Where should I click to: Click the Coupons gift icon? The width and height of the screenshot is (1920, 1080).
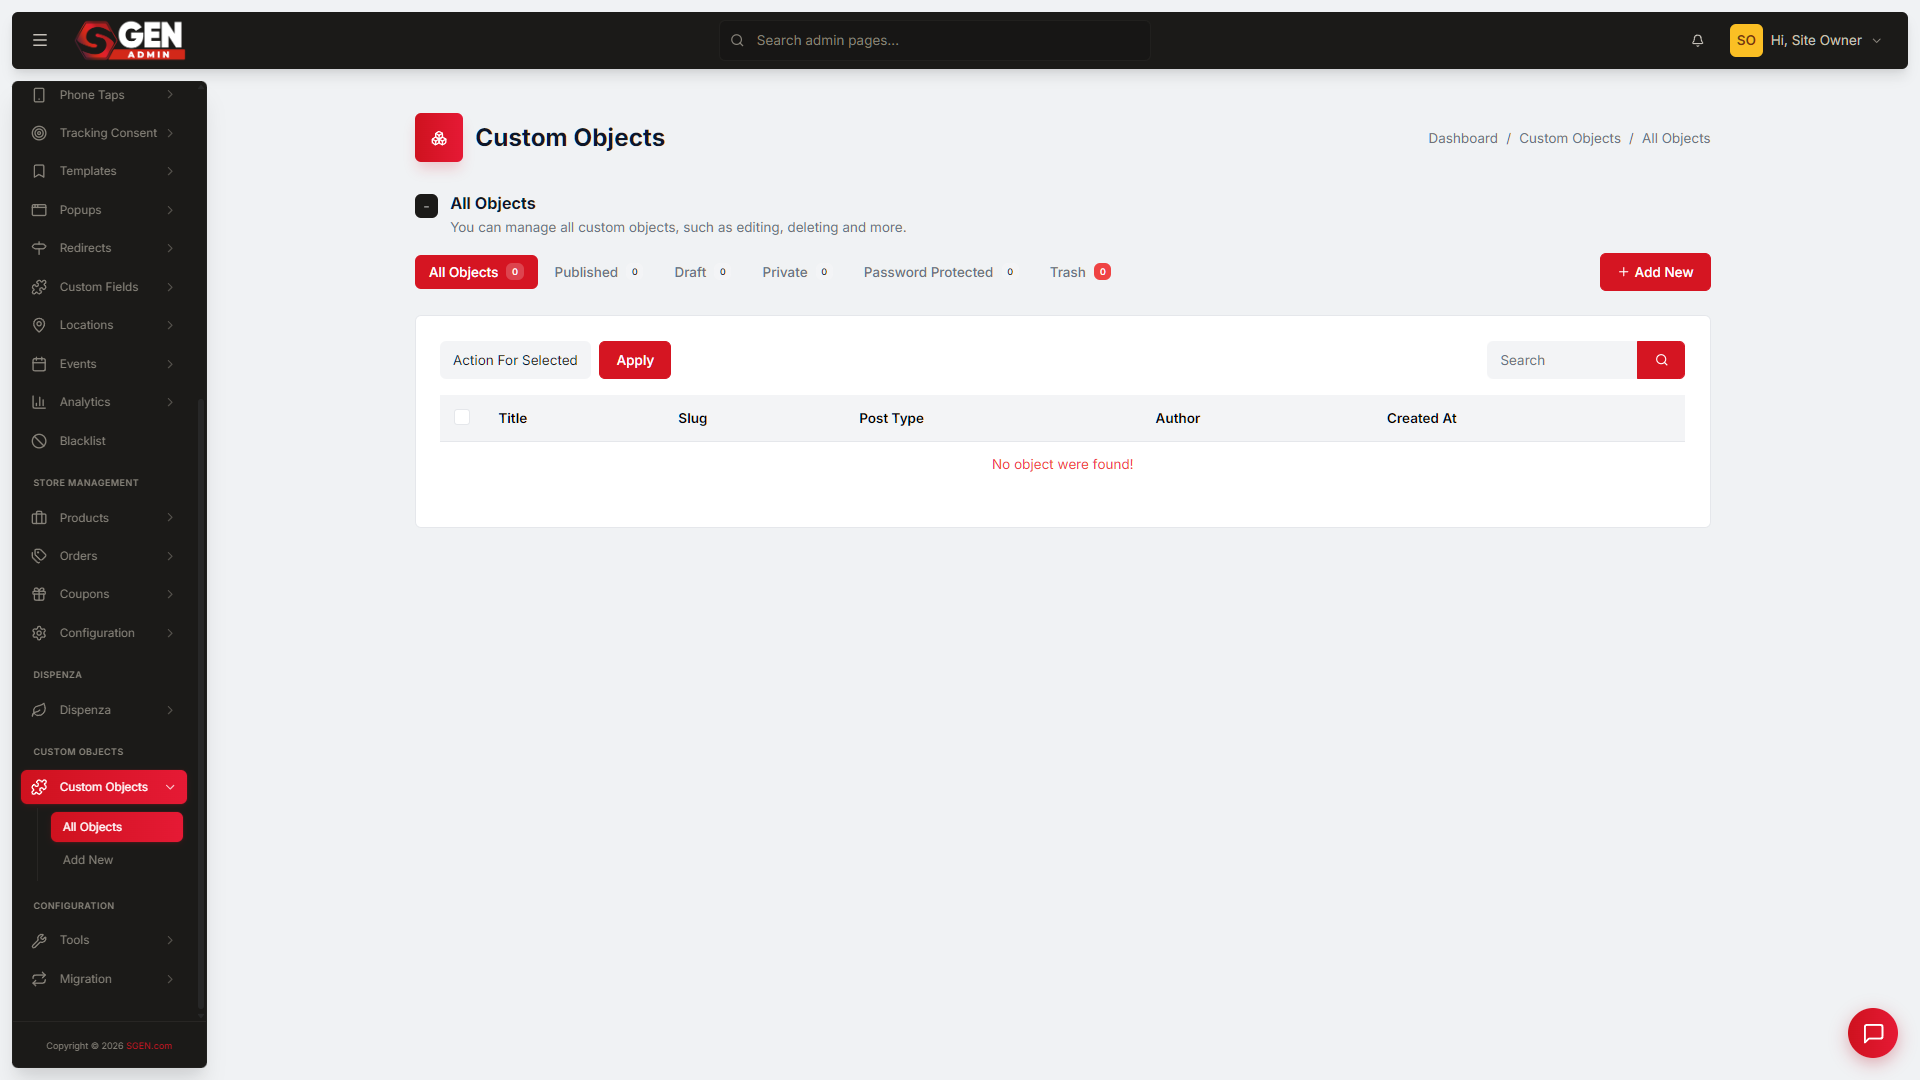[39, 594]
